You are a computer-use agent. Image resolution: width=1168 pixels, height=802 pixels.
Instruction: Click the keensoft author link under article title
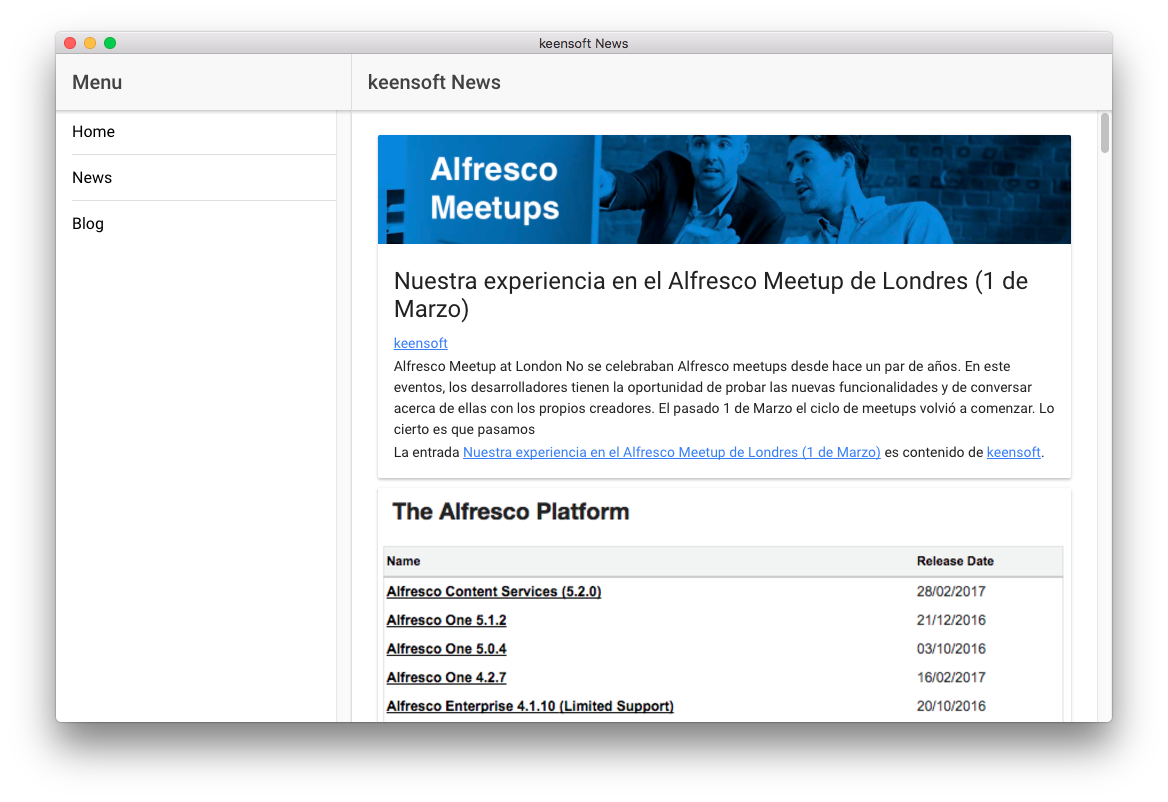pyautogui.click(x=420, y=343)
